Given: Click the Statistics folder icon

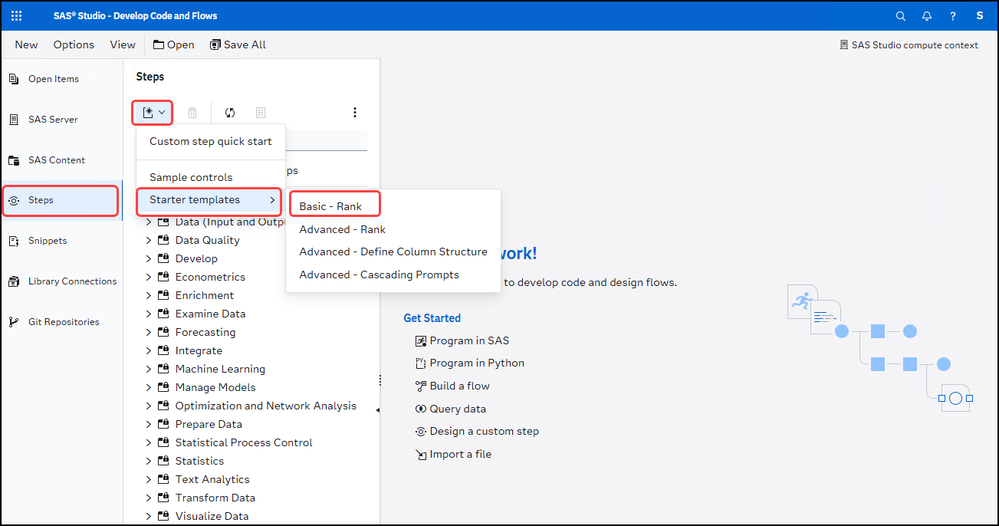Looking at the screenshot, I should tap(164, 461).
